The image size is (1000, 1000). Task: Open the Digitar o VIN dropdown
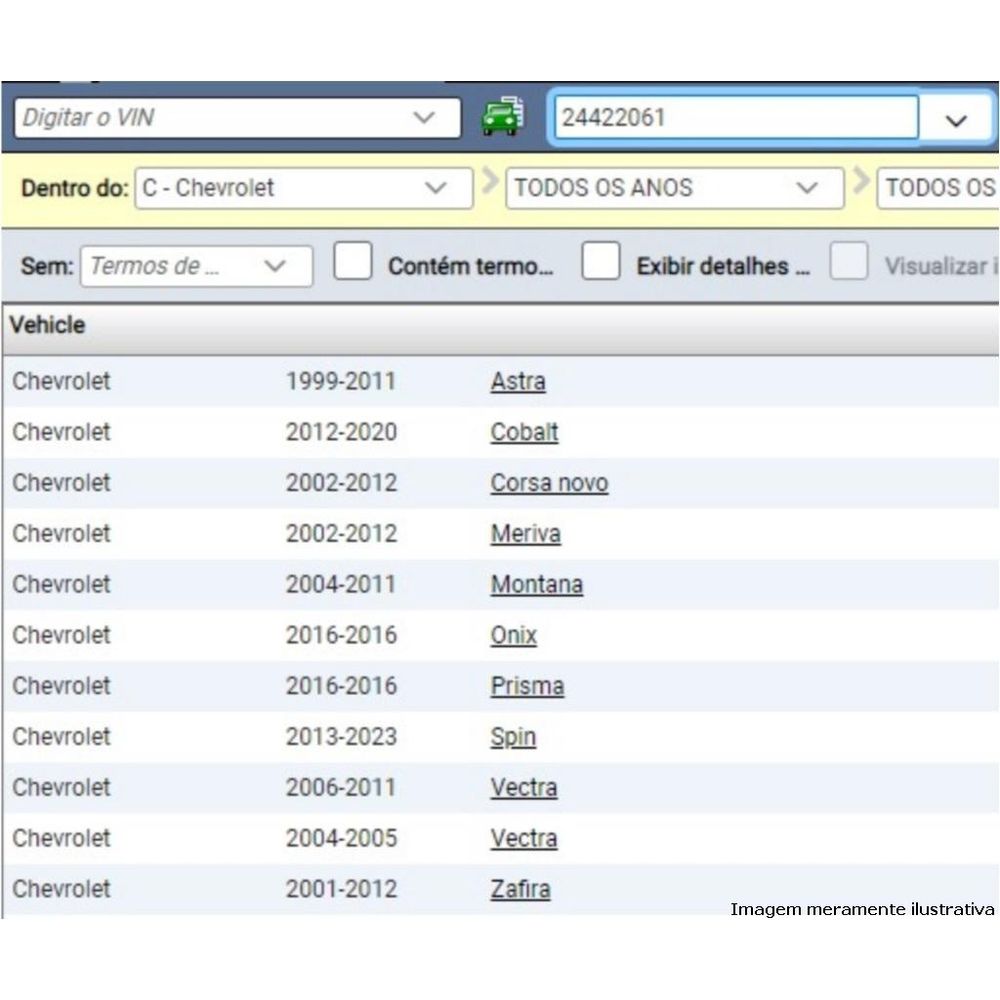237,117
